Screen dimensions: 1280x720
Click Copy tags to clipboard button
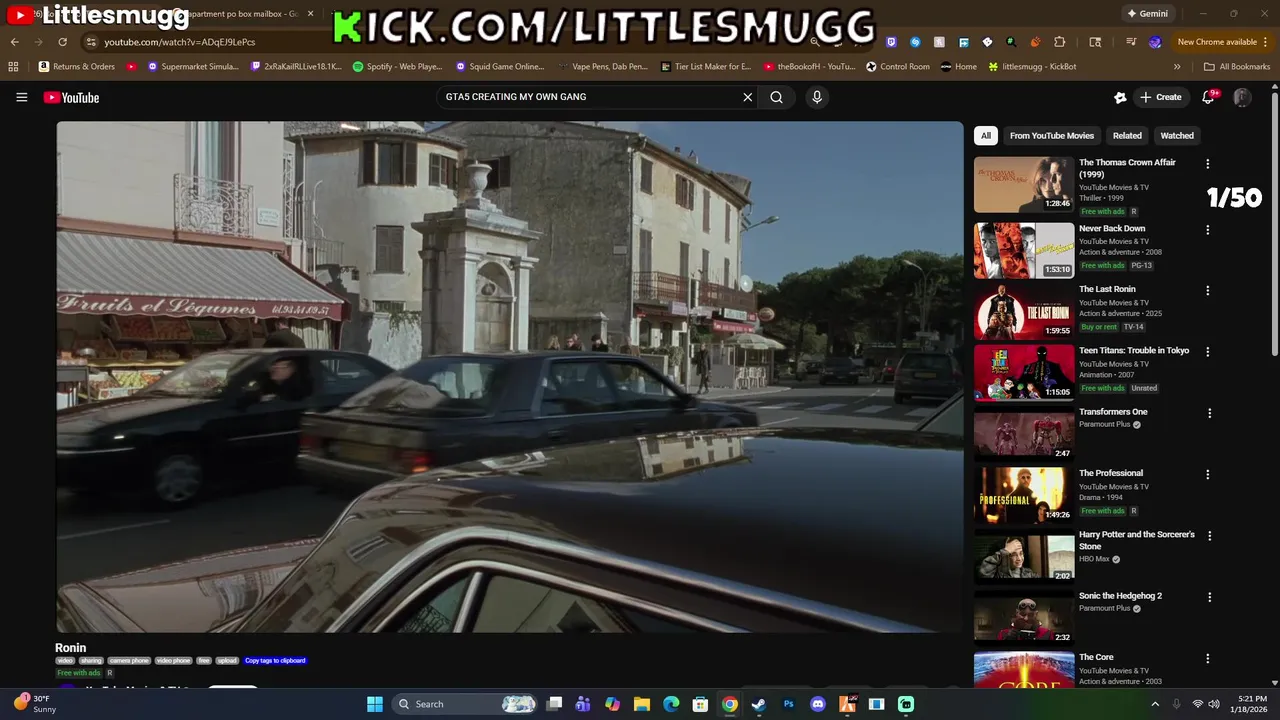(275, 661)
